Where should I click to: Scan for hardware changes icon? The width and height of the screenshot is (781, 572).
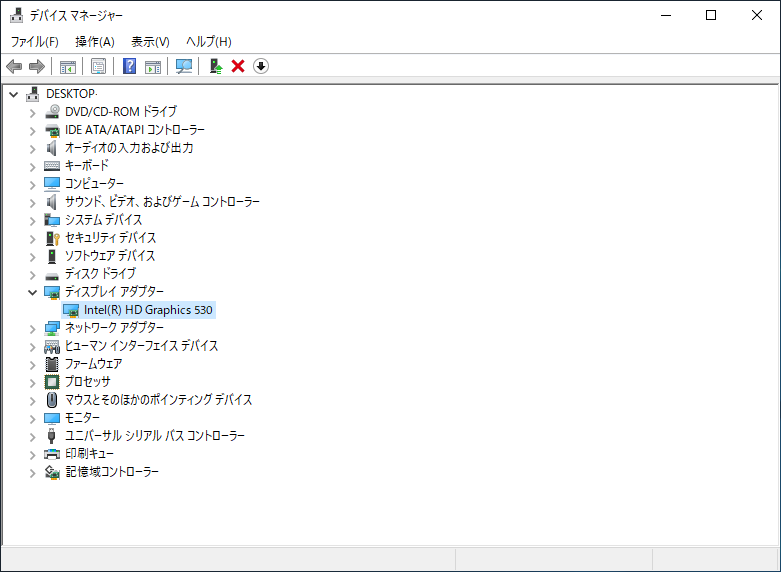click(x=183, y=66)
